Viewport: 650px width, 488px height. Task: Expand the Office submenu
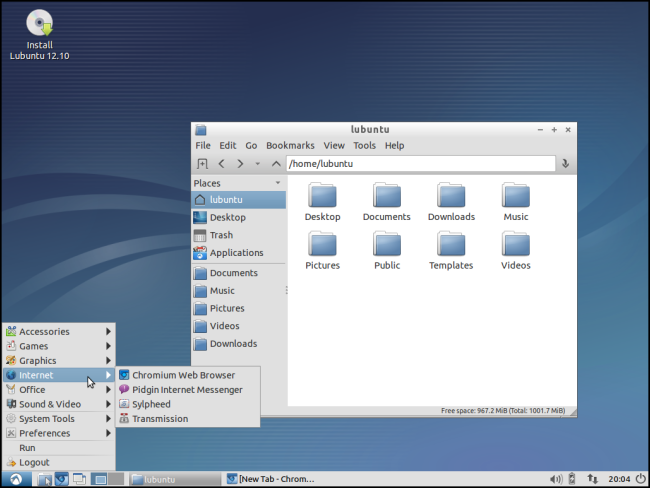click(59, 390)
